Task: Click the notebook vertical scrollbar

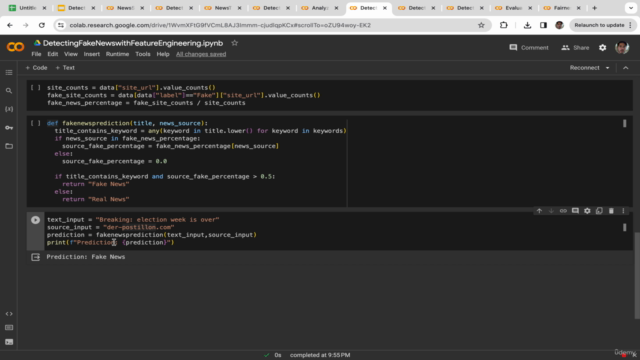Action: click(x=637, y=276)
